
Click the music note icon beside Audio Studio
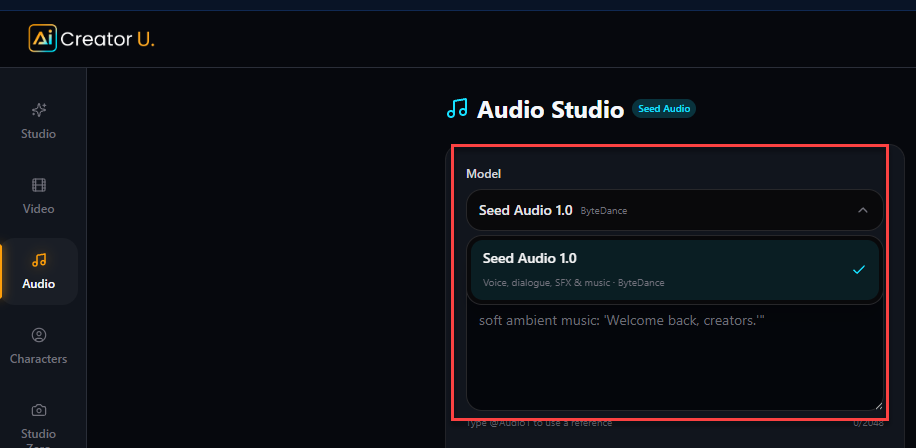tap(457, 109)
